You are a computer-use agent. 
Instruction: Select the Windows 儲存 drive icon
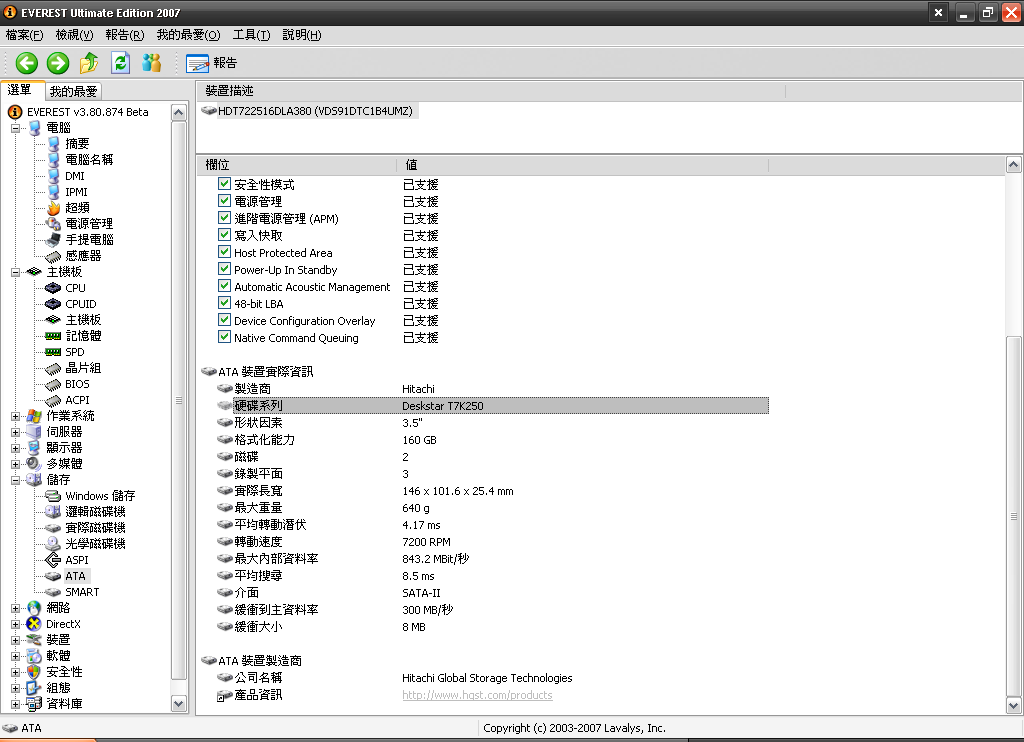(x=53, y=496)
